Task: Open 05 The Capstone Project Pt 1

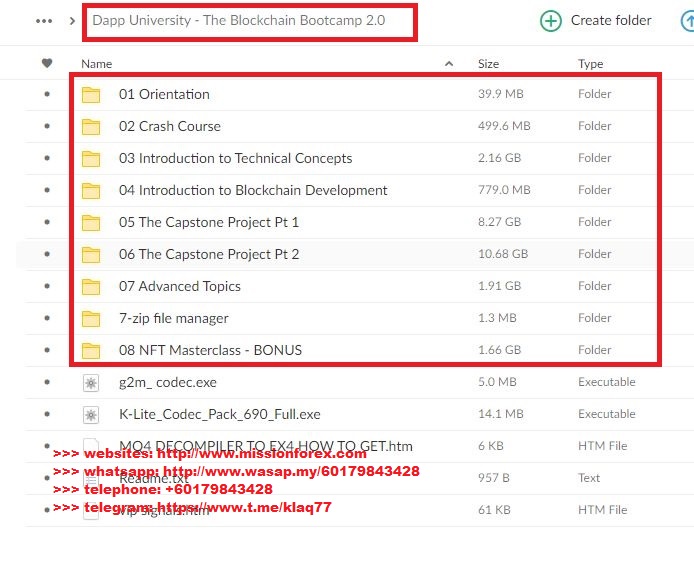Action: pyautogui.click(x=209, y=222)
